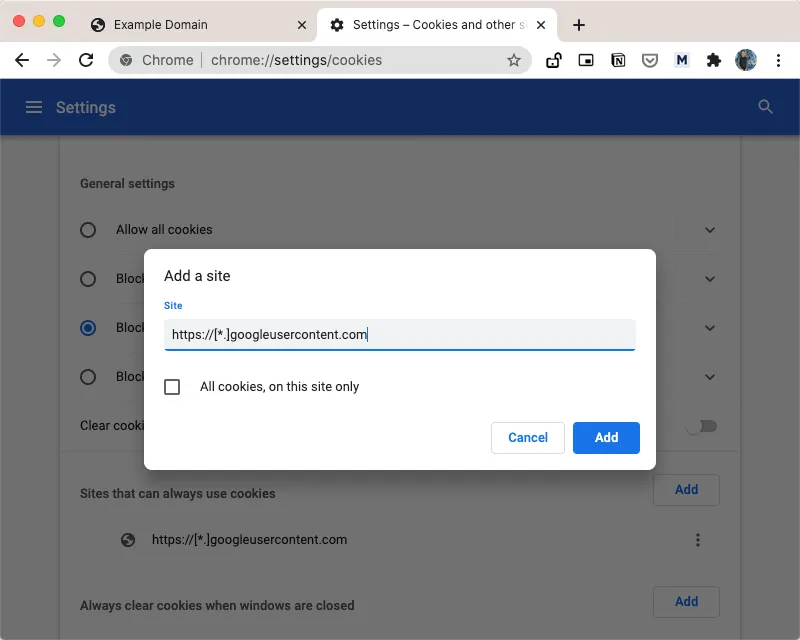
Task: Click the search settings magnifier icon
Action: [x=766, y=107]
